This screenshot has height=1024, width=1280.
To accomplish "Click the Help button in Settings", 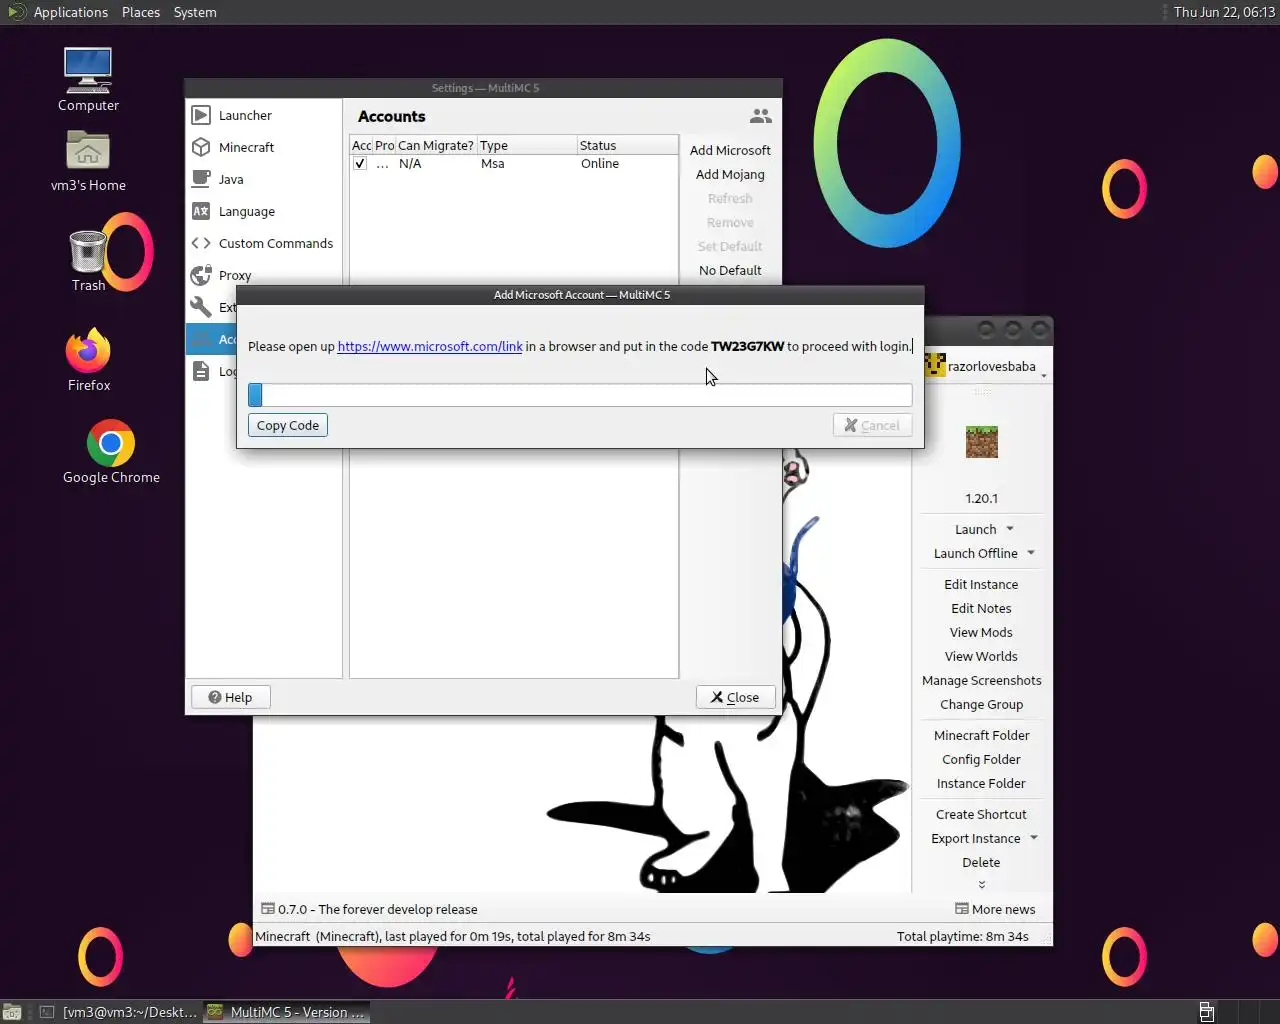I will (x=230, y=697).
